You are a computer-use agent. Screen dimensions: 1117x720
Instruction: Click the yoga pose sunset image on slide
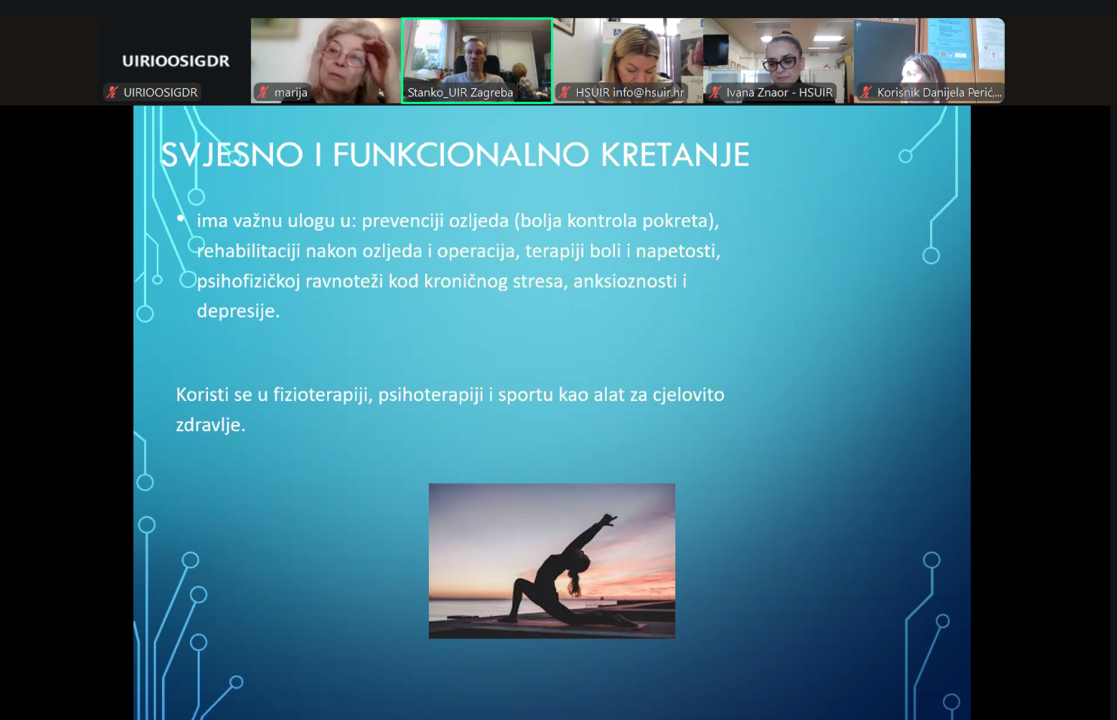pyautogui.click(x=552, y=561)
